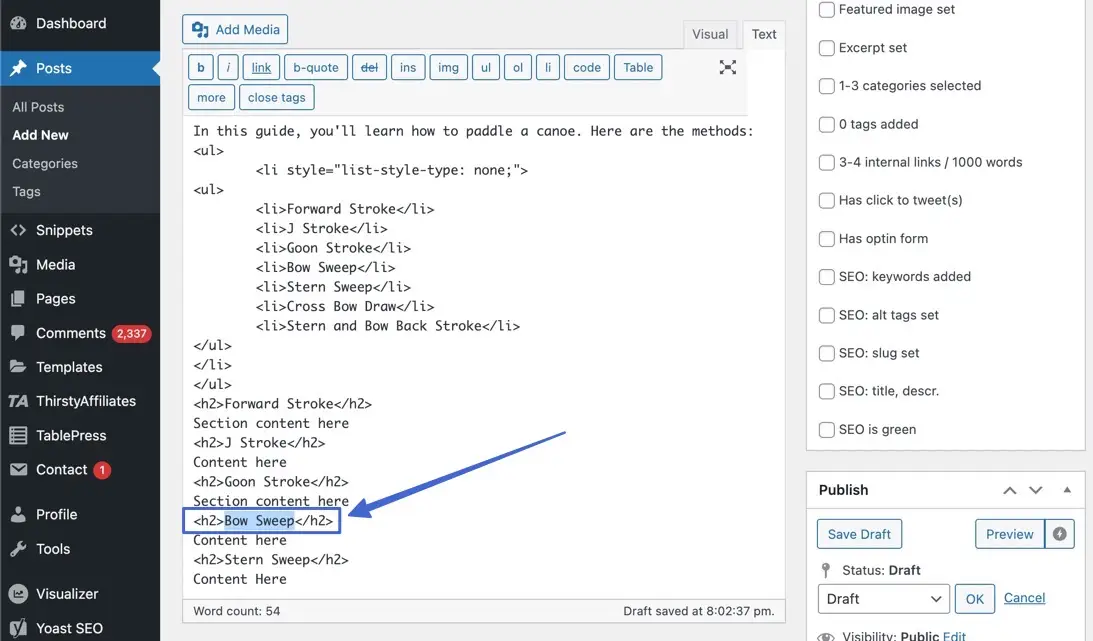1093x641 pixels.
Task: Open the Draft status dropdown
Action: tap(883, 598)
